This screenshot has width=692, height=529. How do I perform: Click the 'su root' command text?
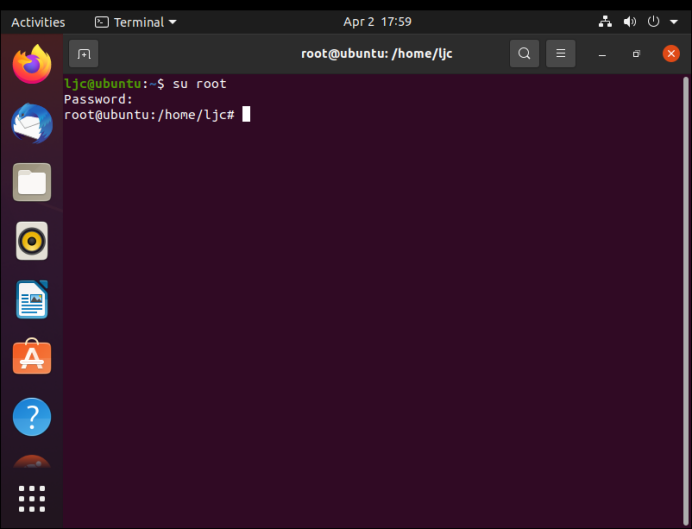tap(199, 84)
